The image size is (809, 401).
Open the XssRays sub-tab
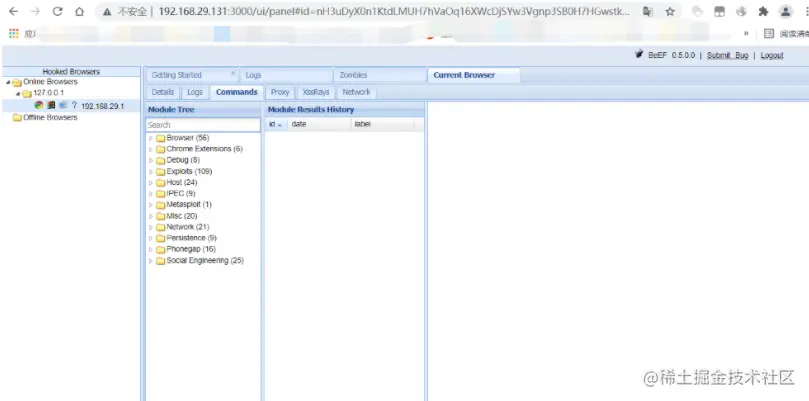click(316, 92)
